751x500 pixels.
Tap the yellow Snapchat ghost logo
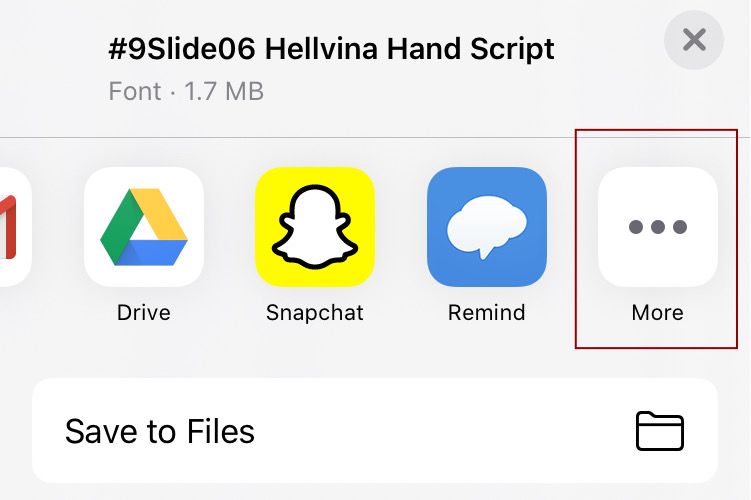(x=315, y=227)
